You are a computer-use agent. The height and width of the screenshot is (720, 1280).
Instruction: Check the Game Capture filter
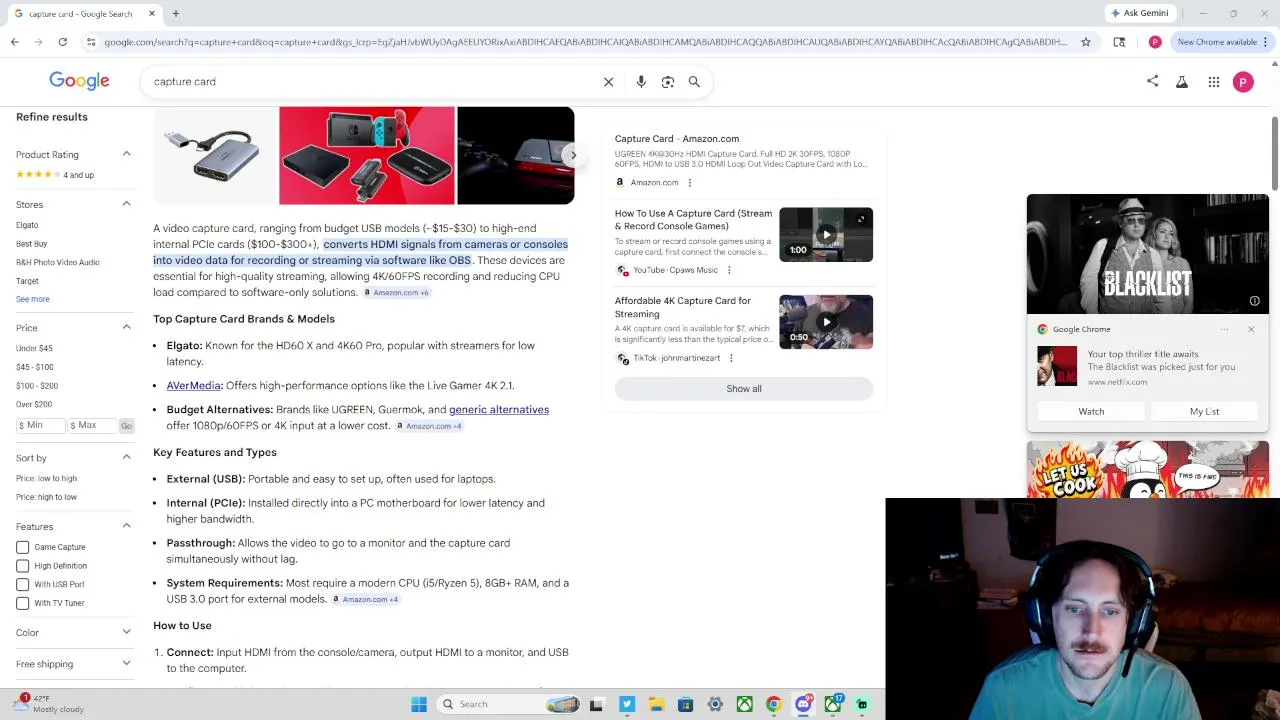22,547
